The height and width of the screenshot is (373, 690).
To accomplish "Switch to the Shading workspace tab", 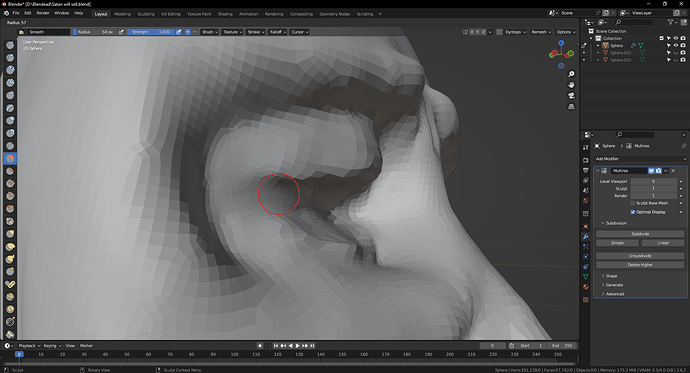I will (x=225, y=14).
